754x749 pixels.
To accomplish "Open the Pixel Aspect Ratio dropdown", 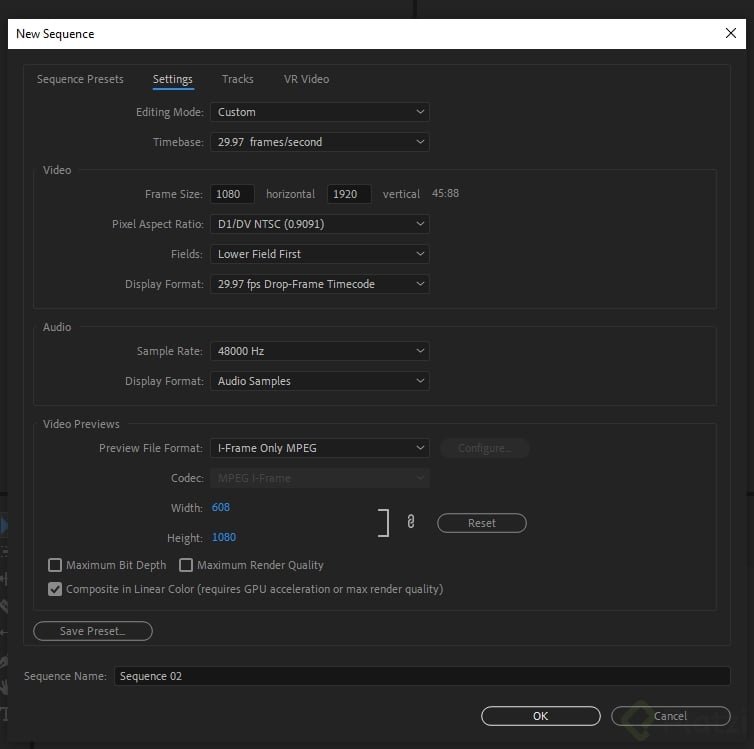I will 320,224.
